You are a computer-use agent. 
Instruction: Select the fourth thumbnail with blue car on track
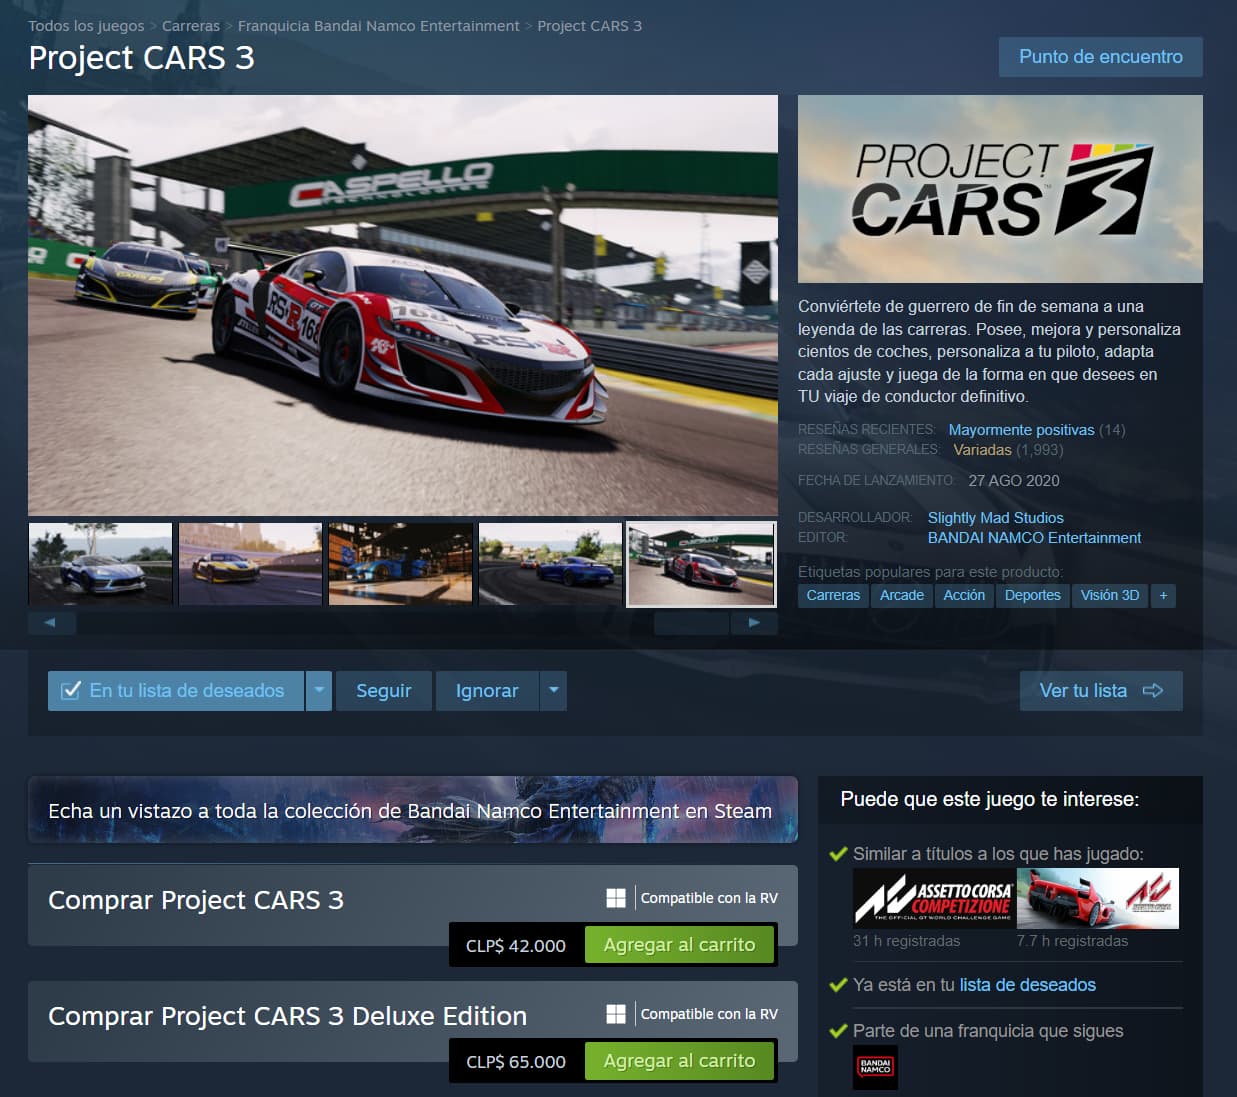click(x=550, y=564)
